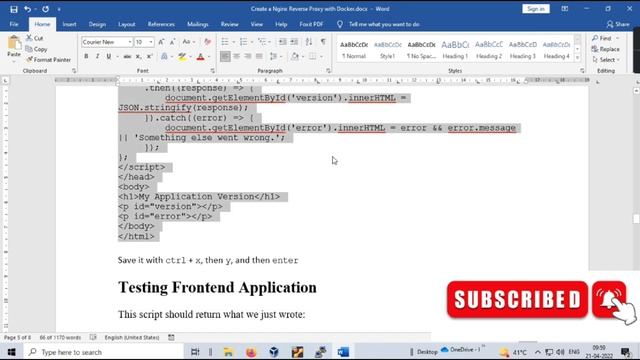Open the paragraph Shading color button
This screenshot has height=360, width=640.
tap(295, 56)
